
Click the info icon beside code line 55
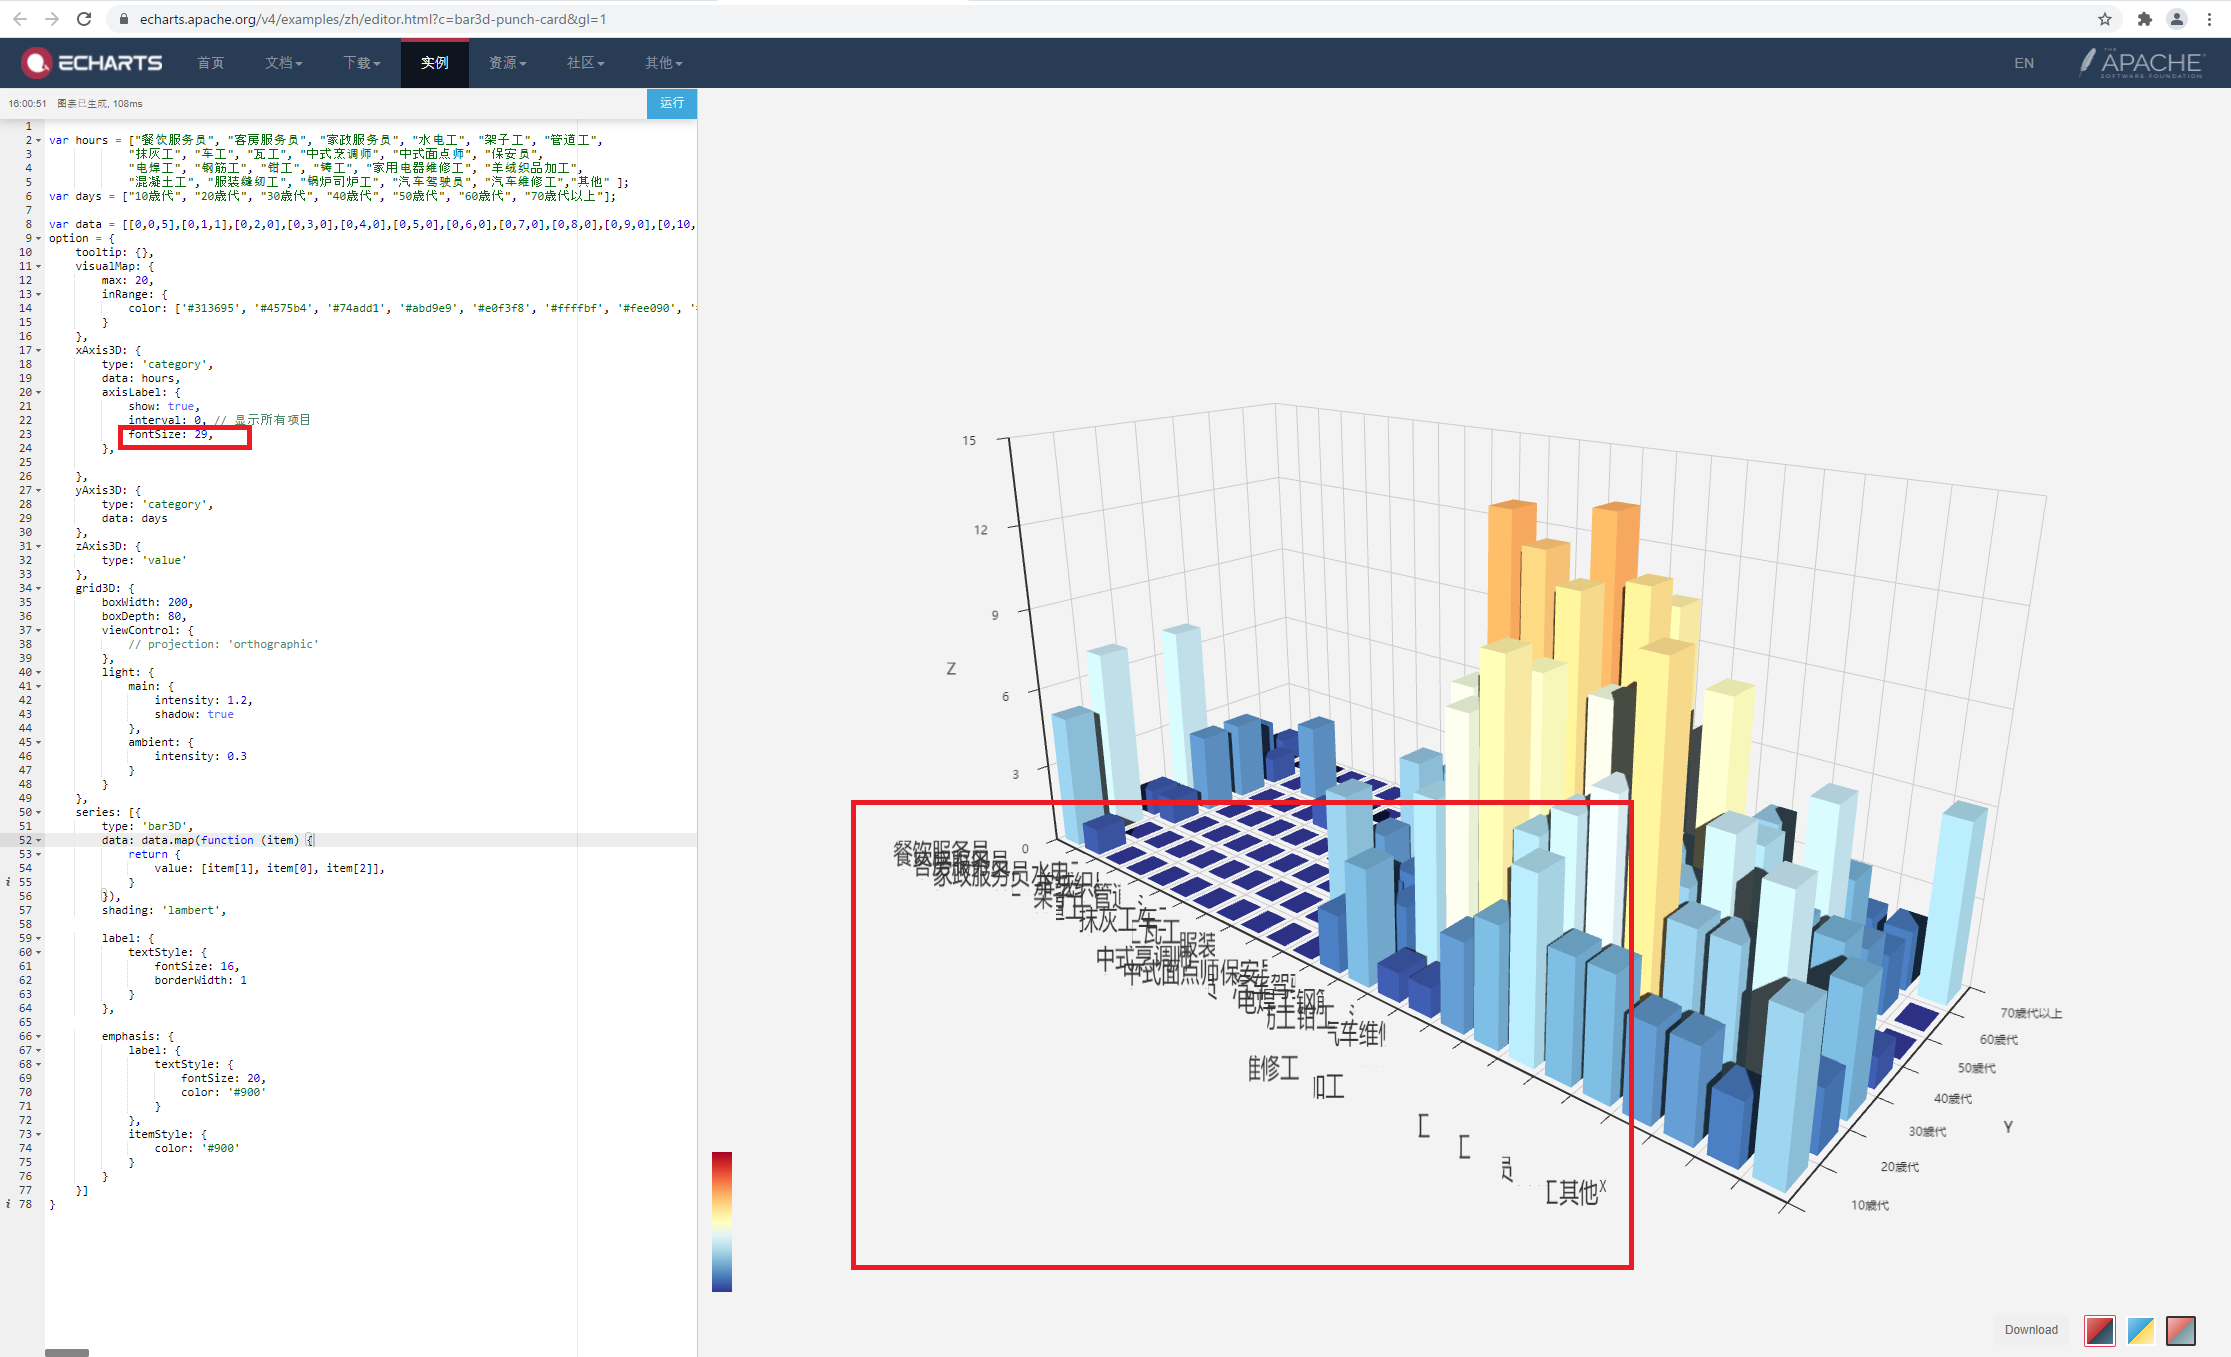pos(9,882)
